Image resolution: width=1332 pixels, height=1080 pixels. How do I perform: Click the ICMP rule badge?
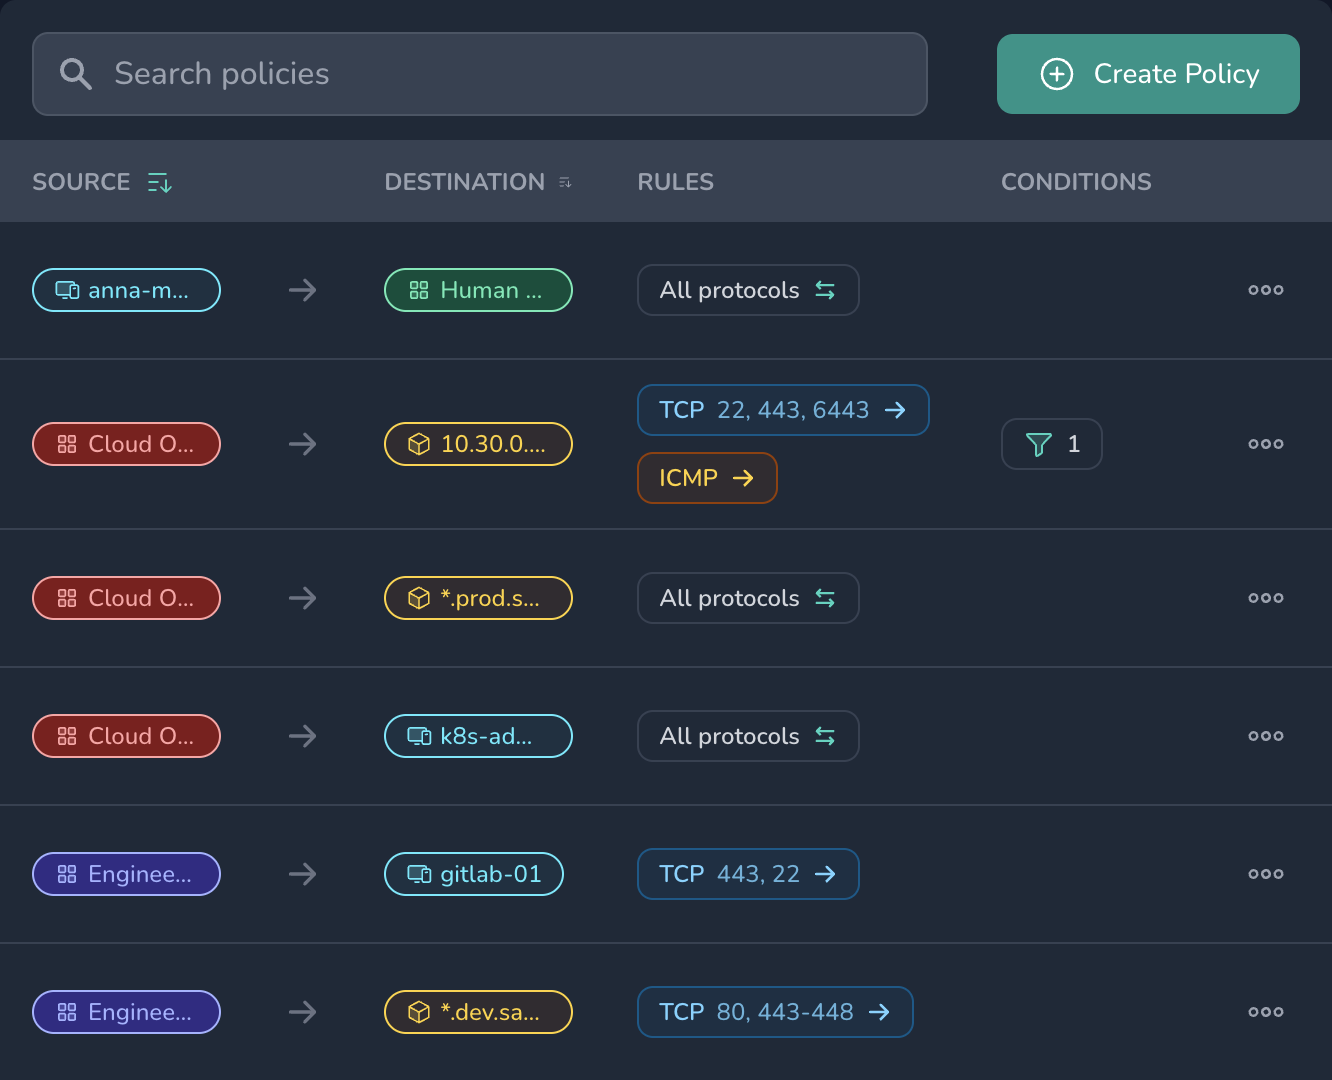pyautogui.click(x=707, y=478)
